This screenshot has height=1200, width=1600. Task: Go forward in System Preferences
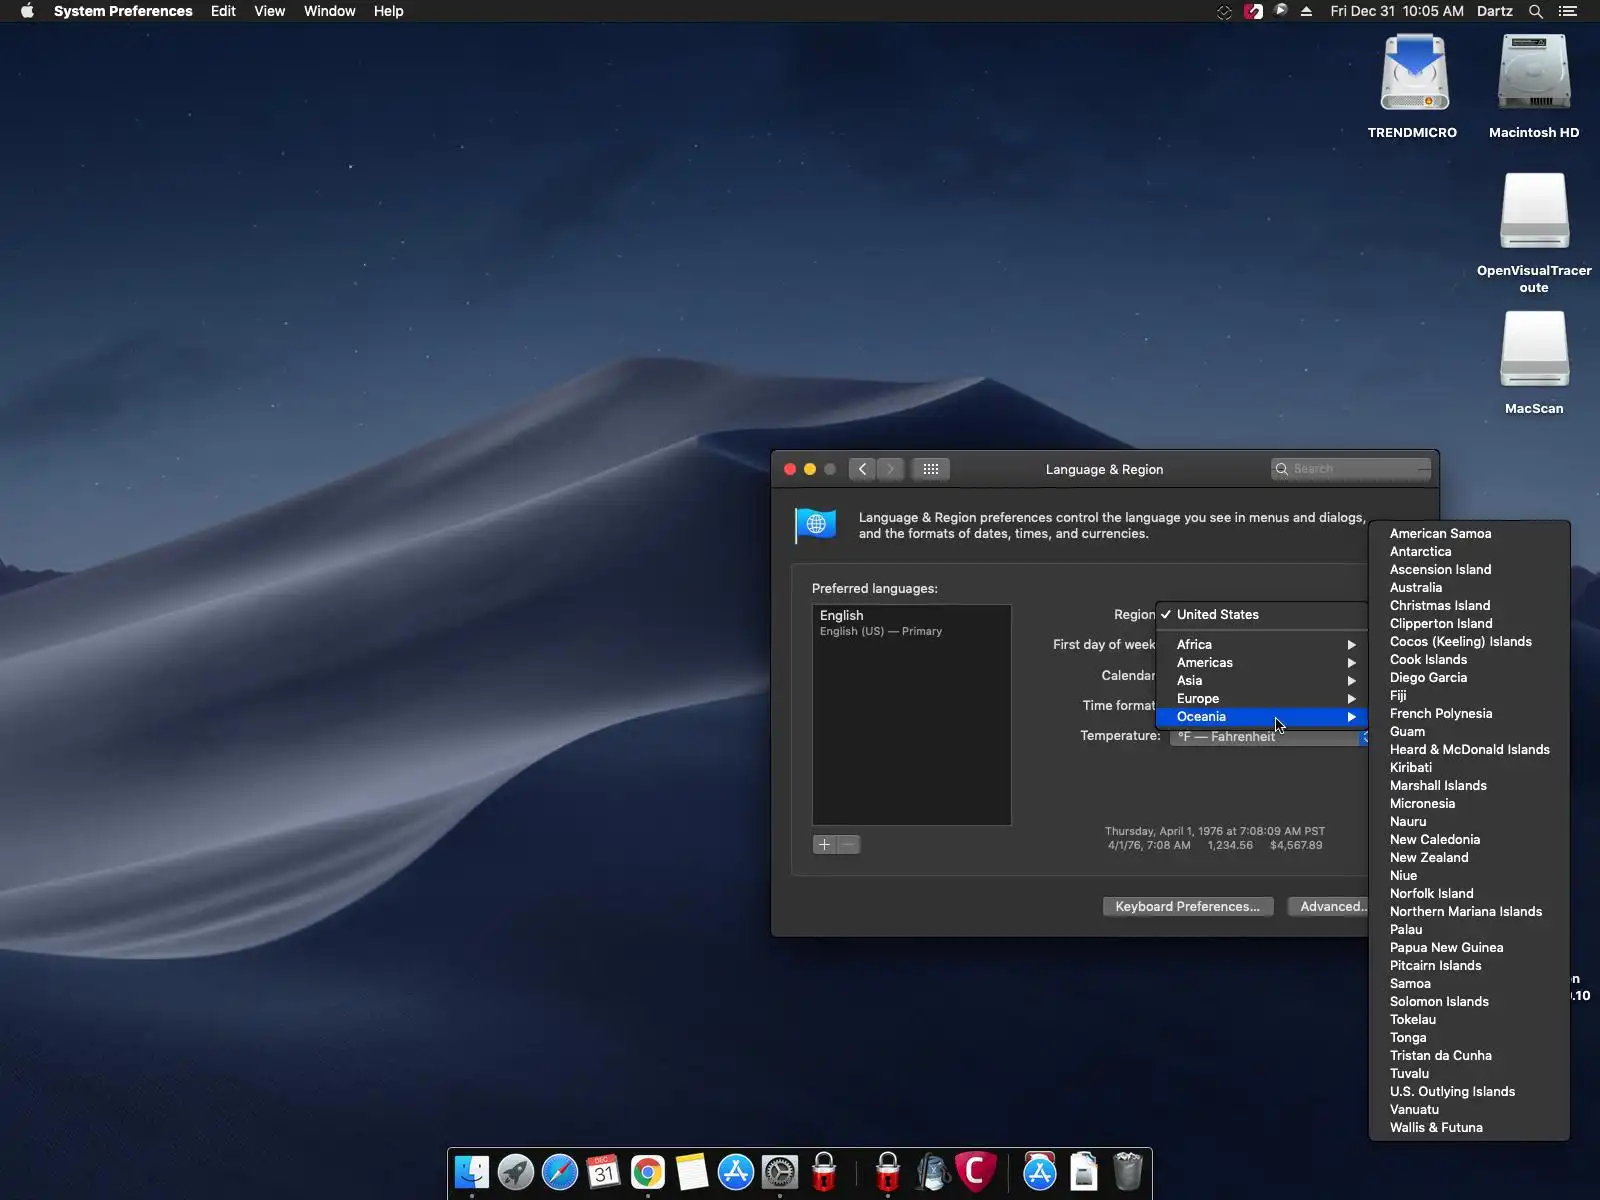click(890, 469)
